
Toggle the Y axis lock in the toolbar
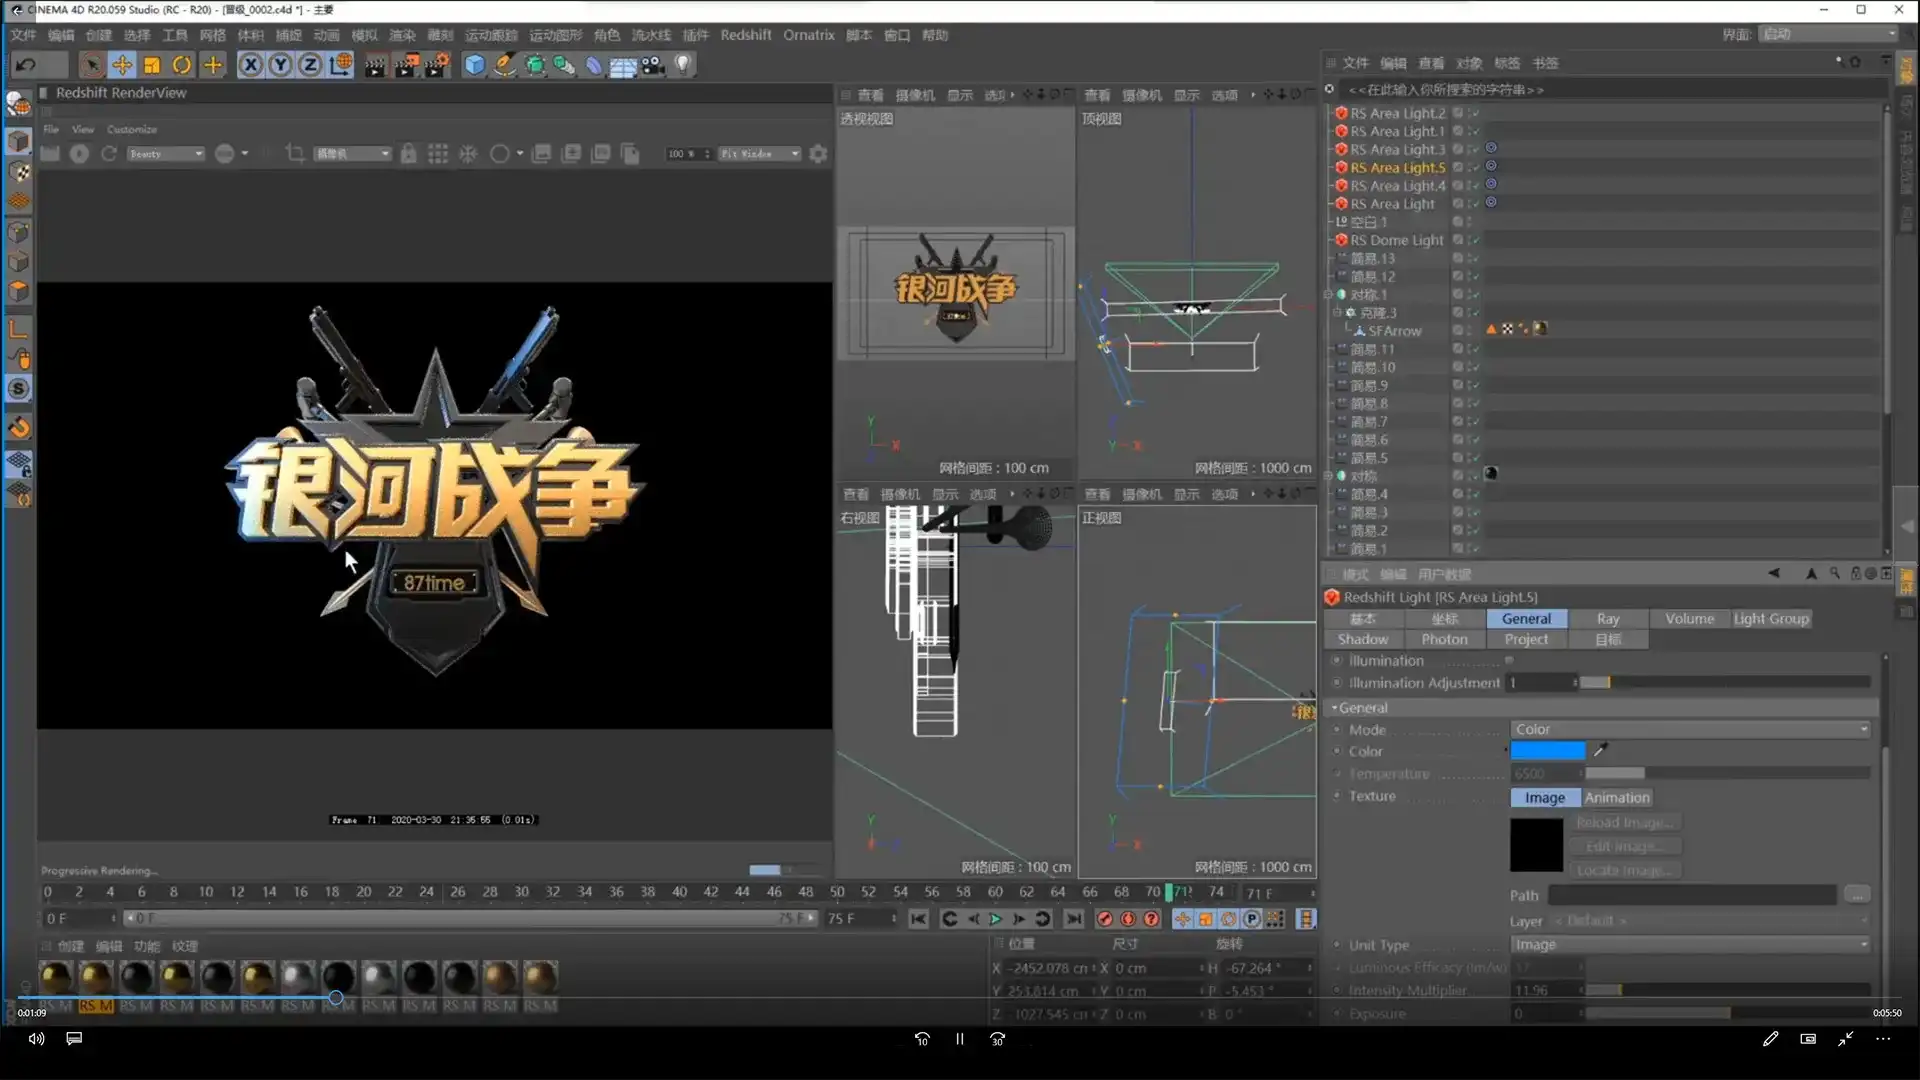tap(280, 64)
